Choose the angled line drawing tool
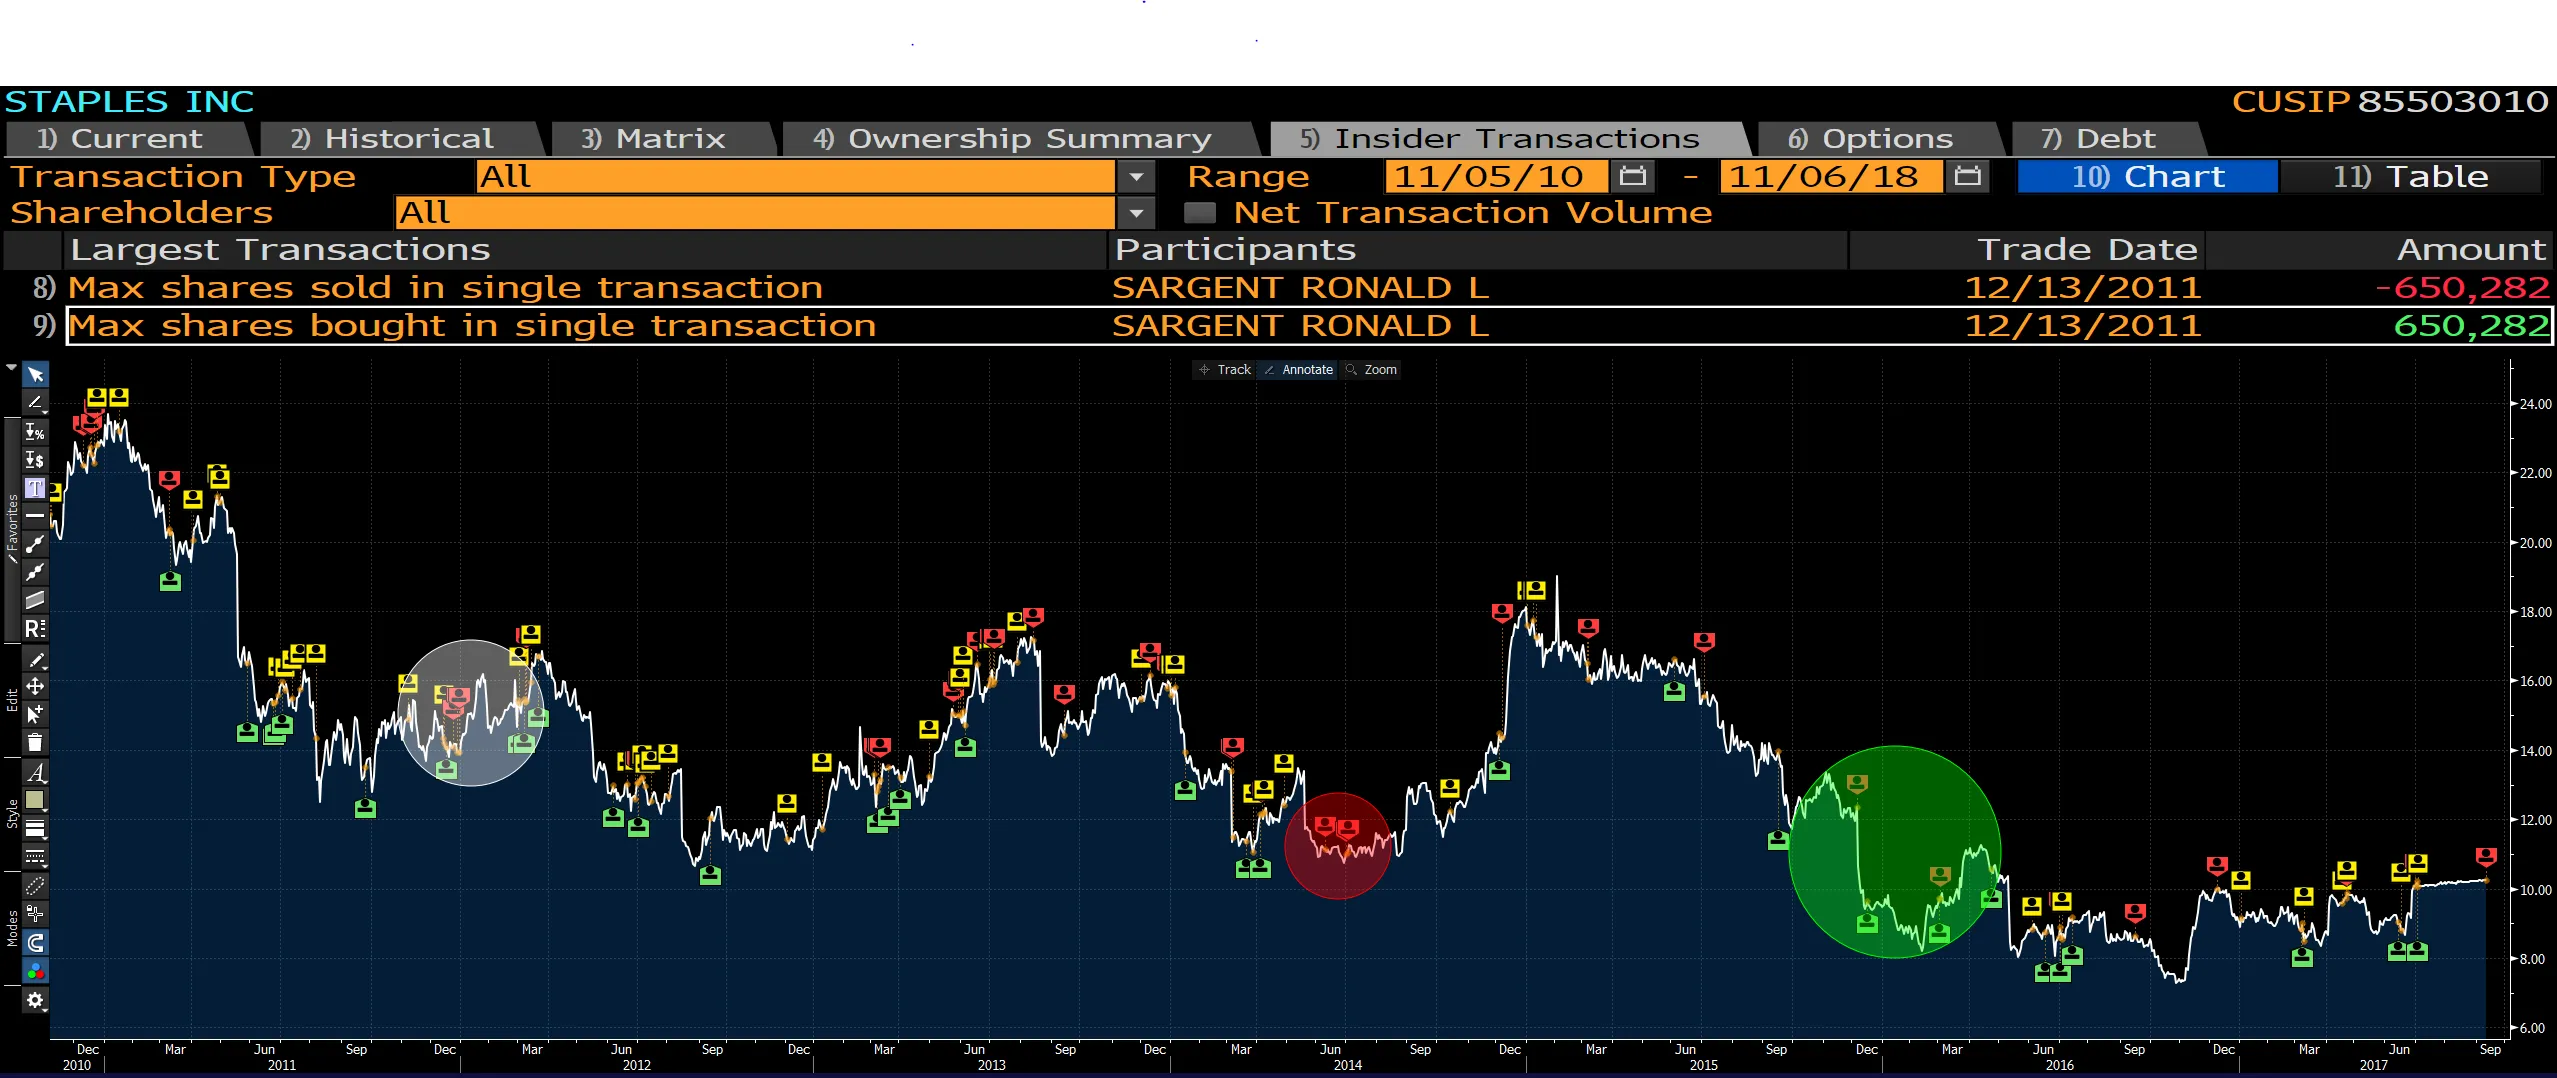The width and height of the screenshot is (2557, 1078). (x=35, y=402)
